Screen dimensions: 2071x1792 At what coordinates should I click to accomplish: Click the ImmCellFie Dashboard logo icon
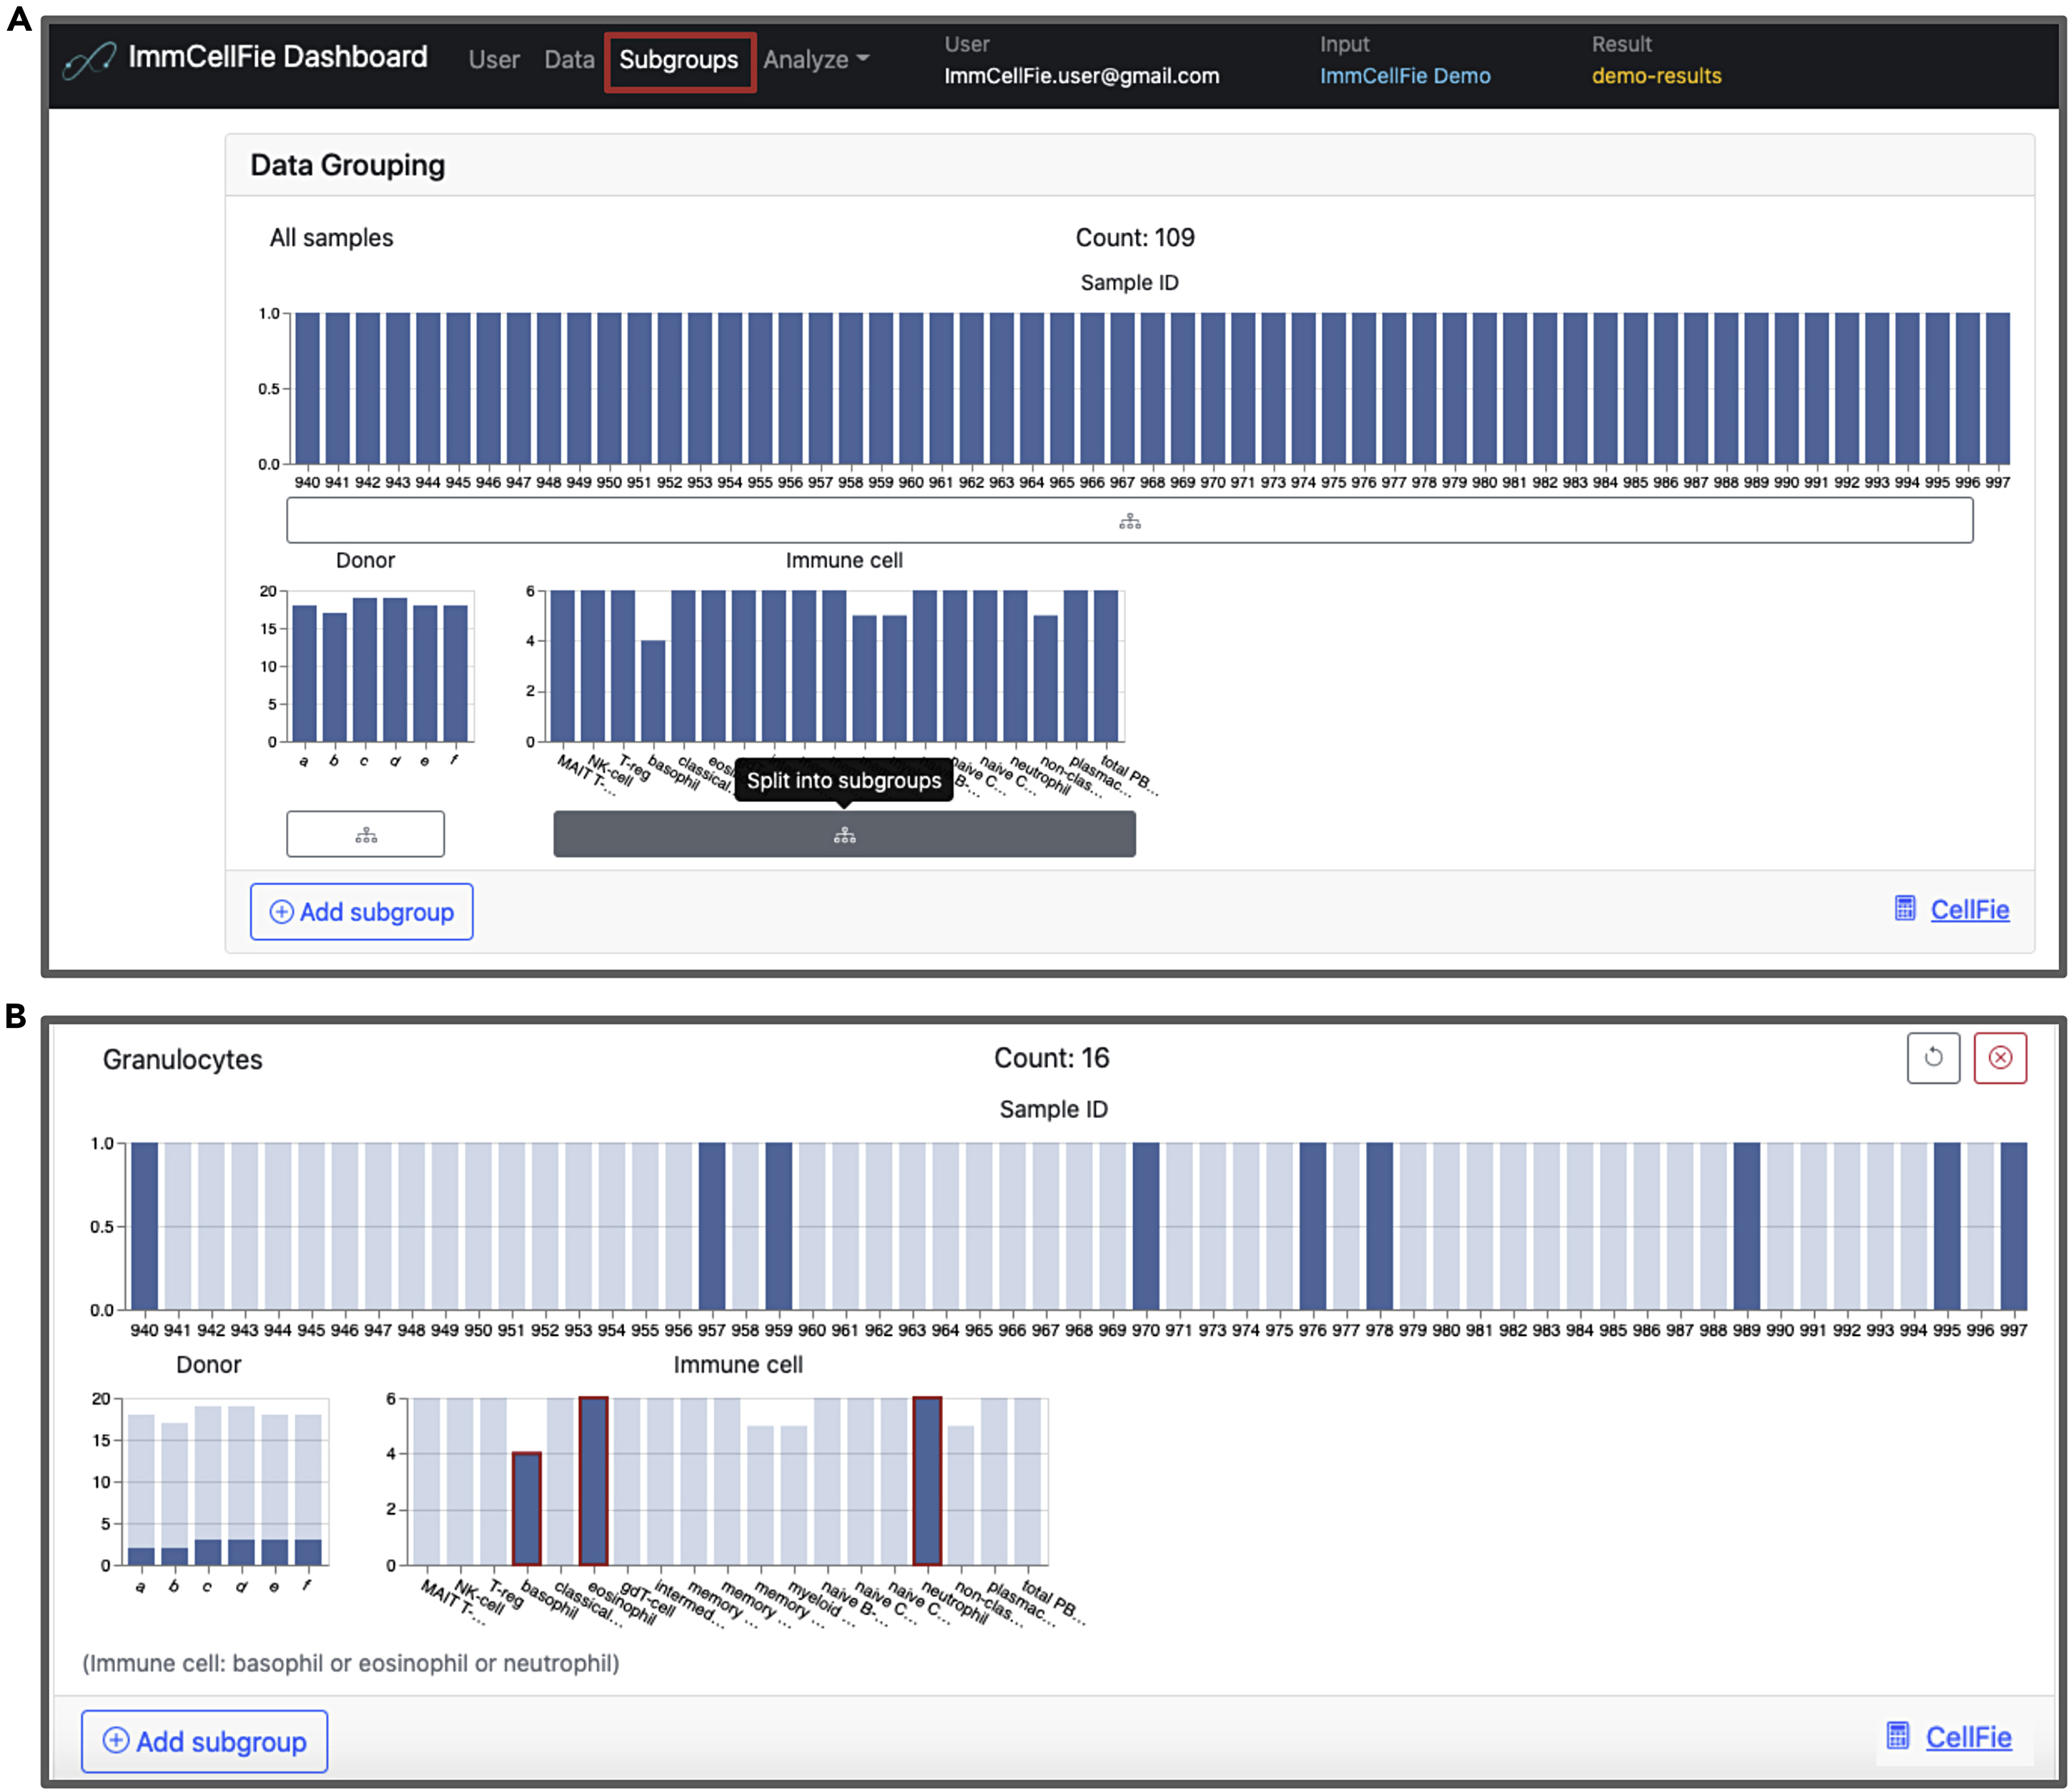(89, 60)
